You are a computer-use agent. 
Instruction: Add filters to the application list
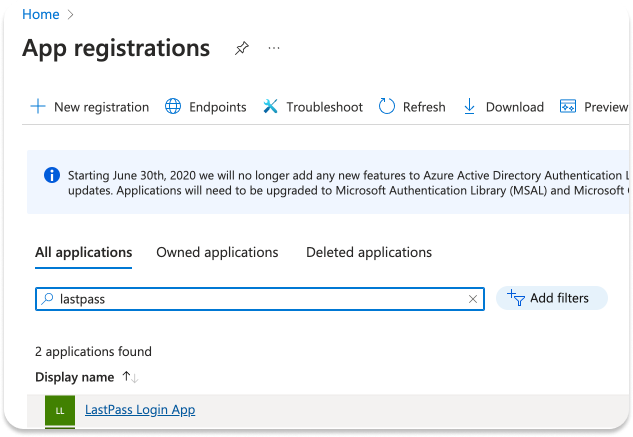(551, 298)
